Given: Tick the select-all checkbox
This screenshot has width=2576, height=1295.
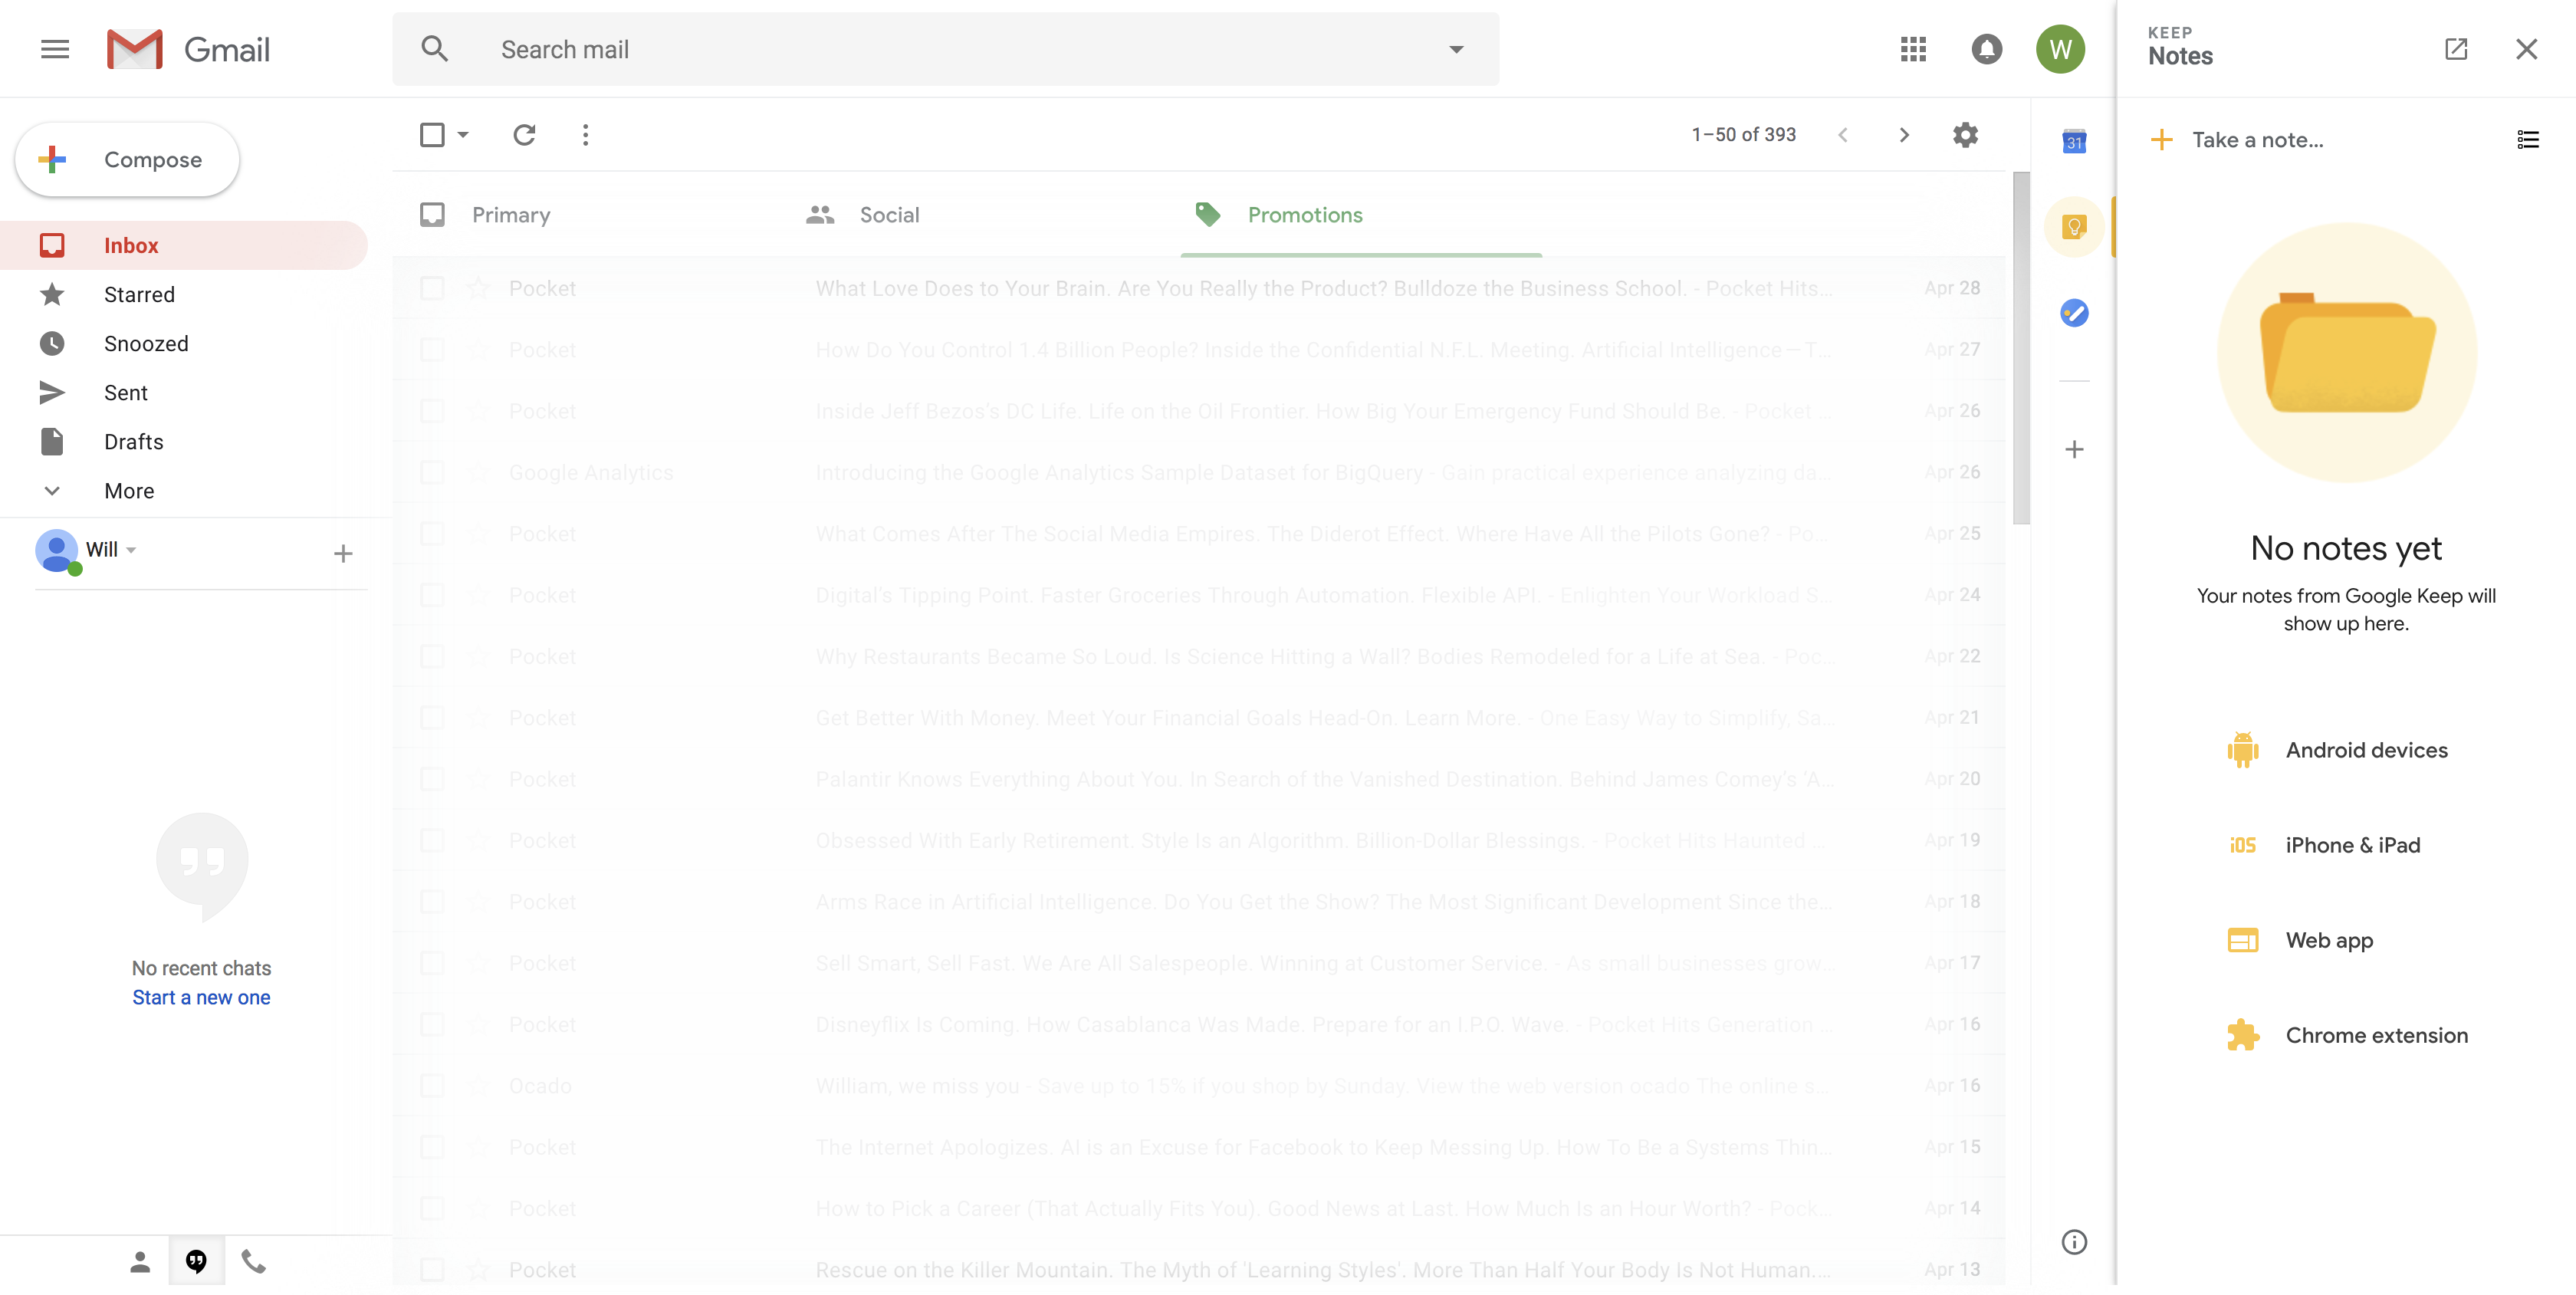Looking at the screenshot, I should click(x=432, y=134).
